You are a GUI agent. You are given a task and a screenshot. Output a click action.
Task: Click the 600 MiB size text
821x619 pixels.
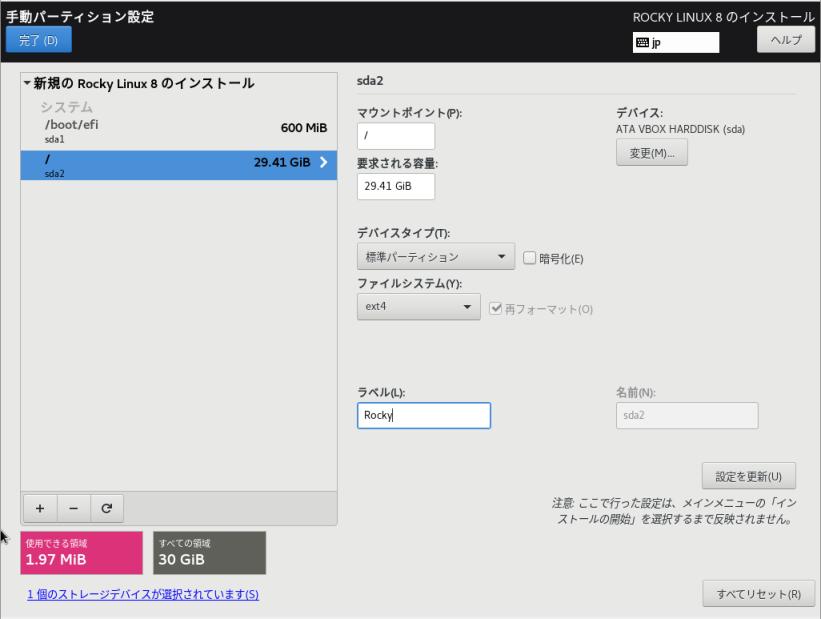(304, 128)
